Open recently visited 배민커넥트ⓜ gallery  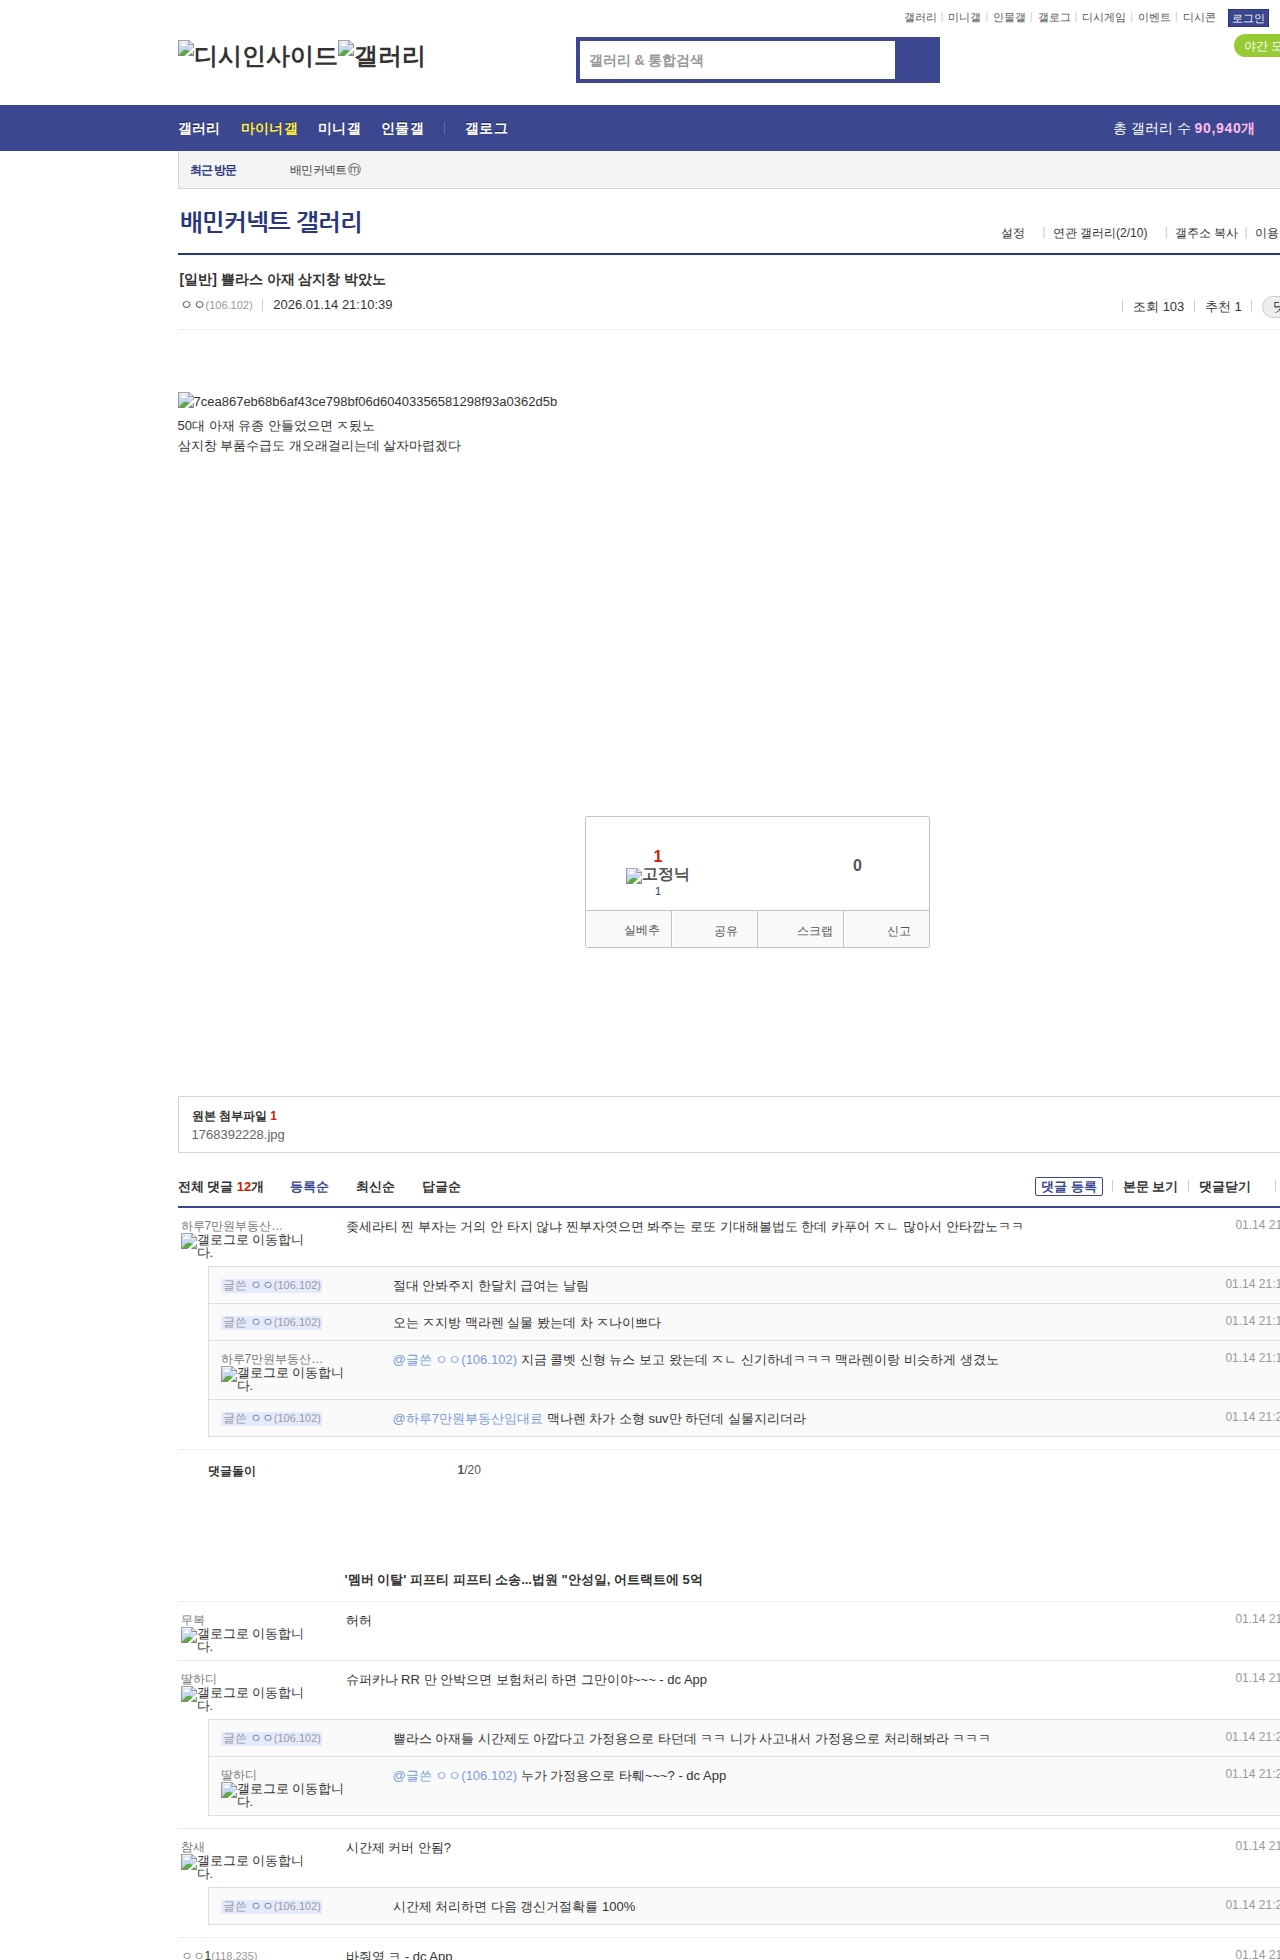325,170
